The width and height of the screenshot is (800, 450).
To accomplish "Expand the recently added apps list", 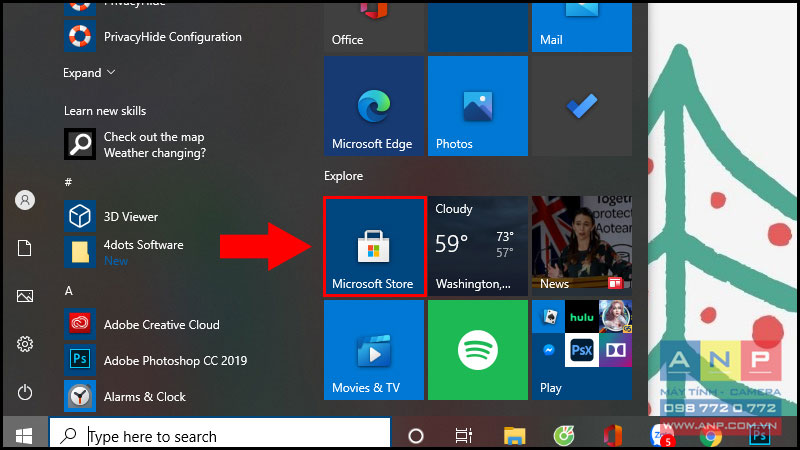I will point(89,73).
